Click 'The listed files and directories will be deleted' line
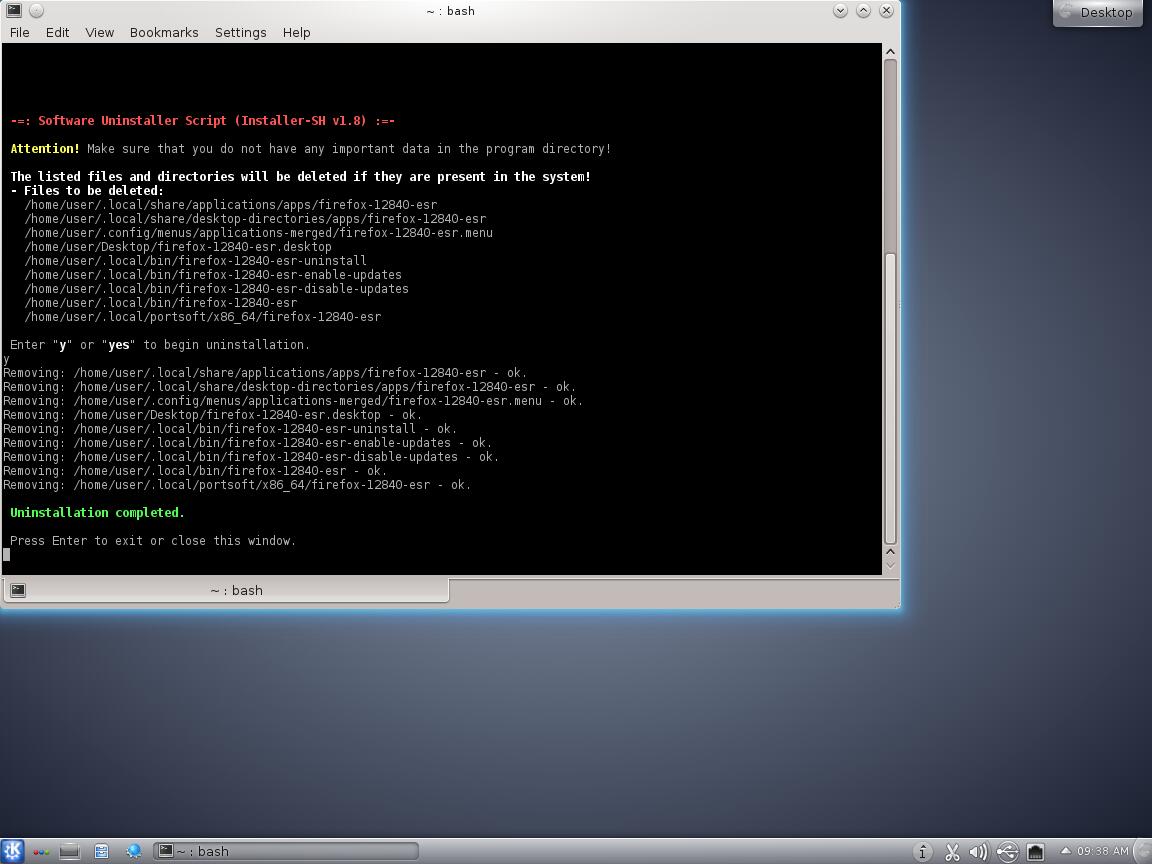Viewport: 1152px width, 864px height. [300, 176]
